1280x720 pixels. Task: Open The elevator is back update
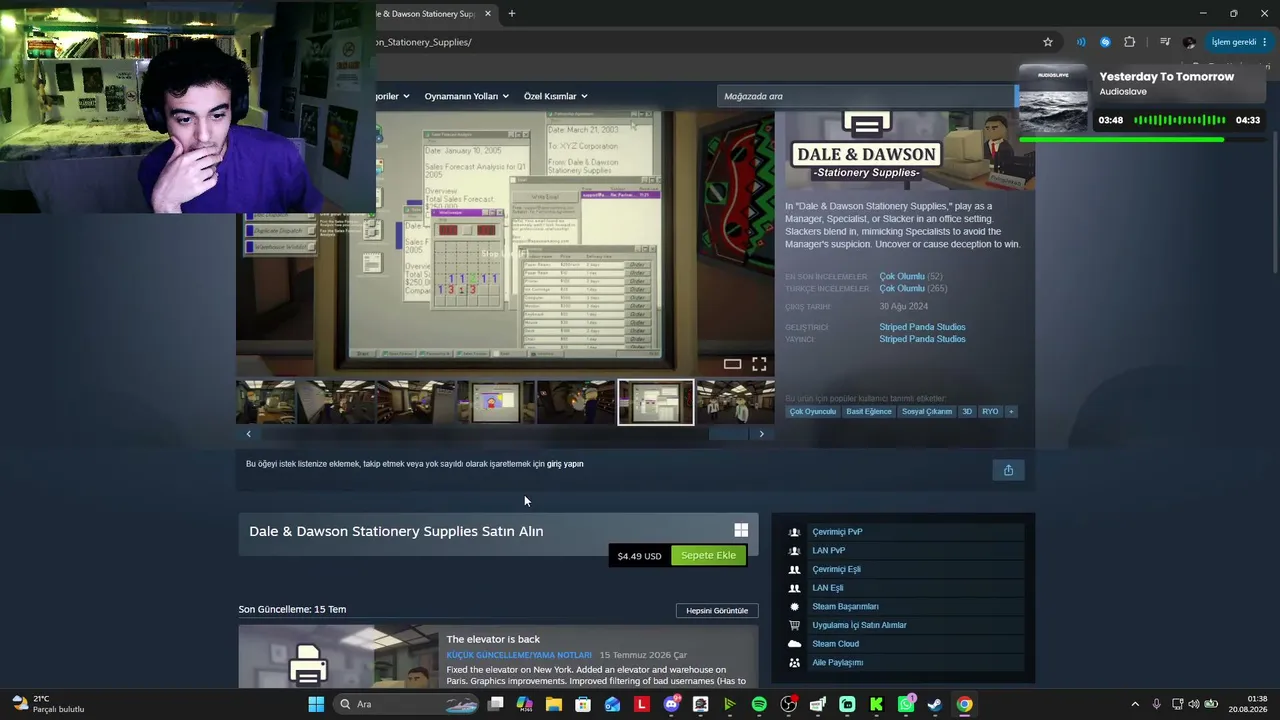coord(493,639)
